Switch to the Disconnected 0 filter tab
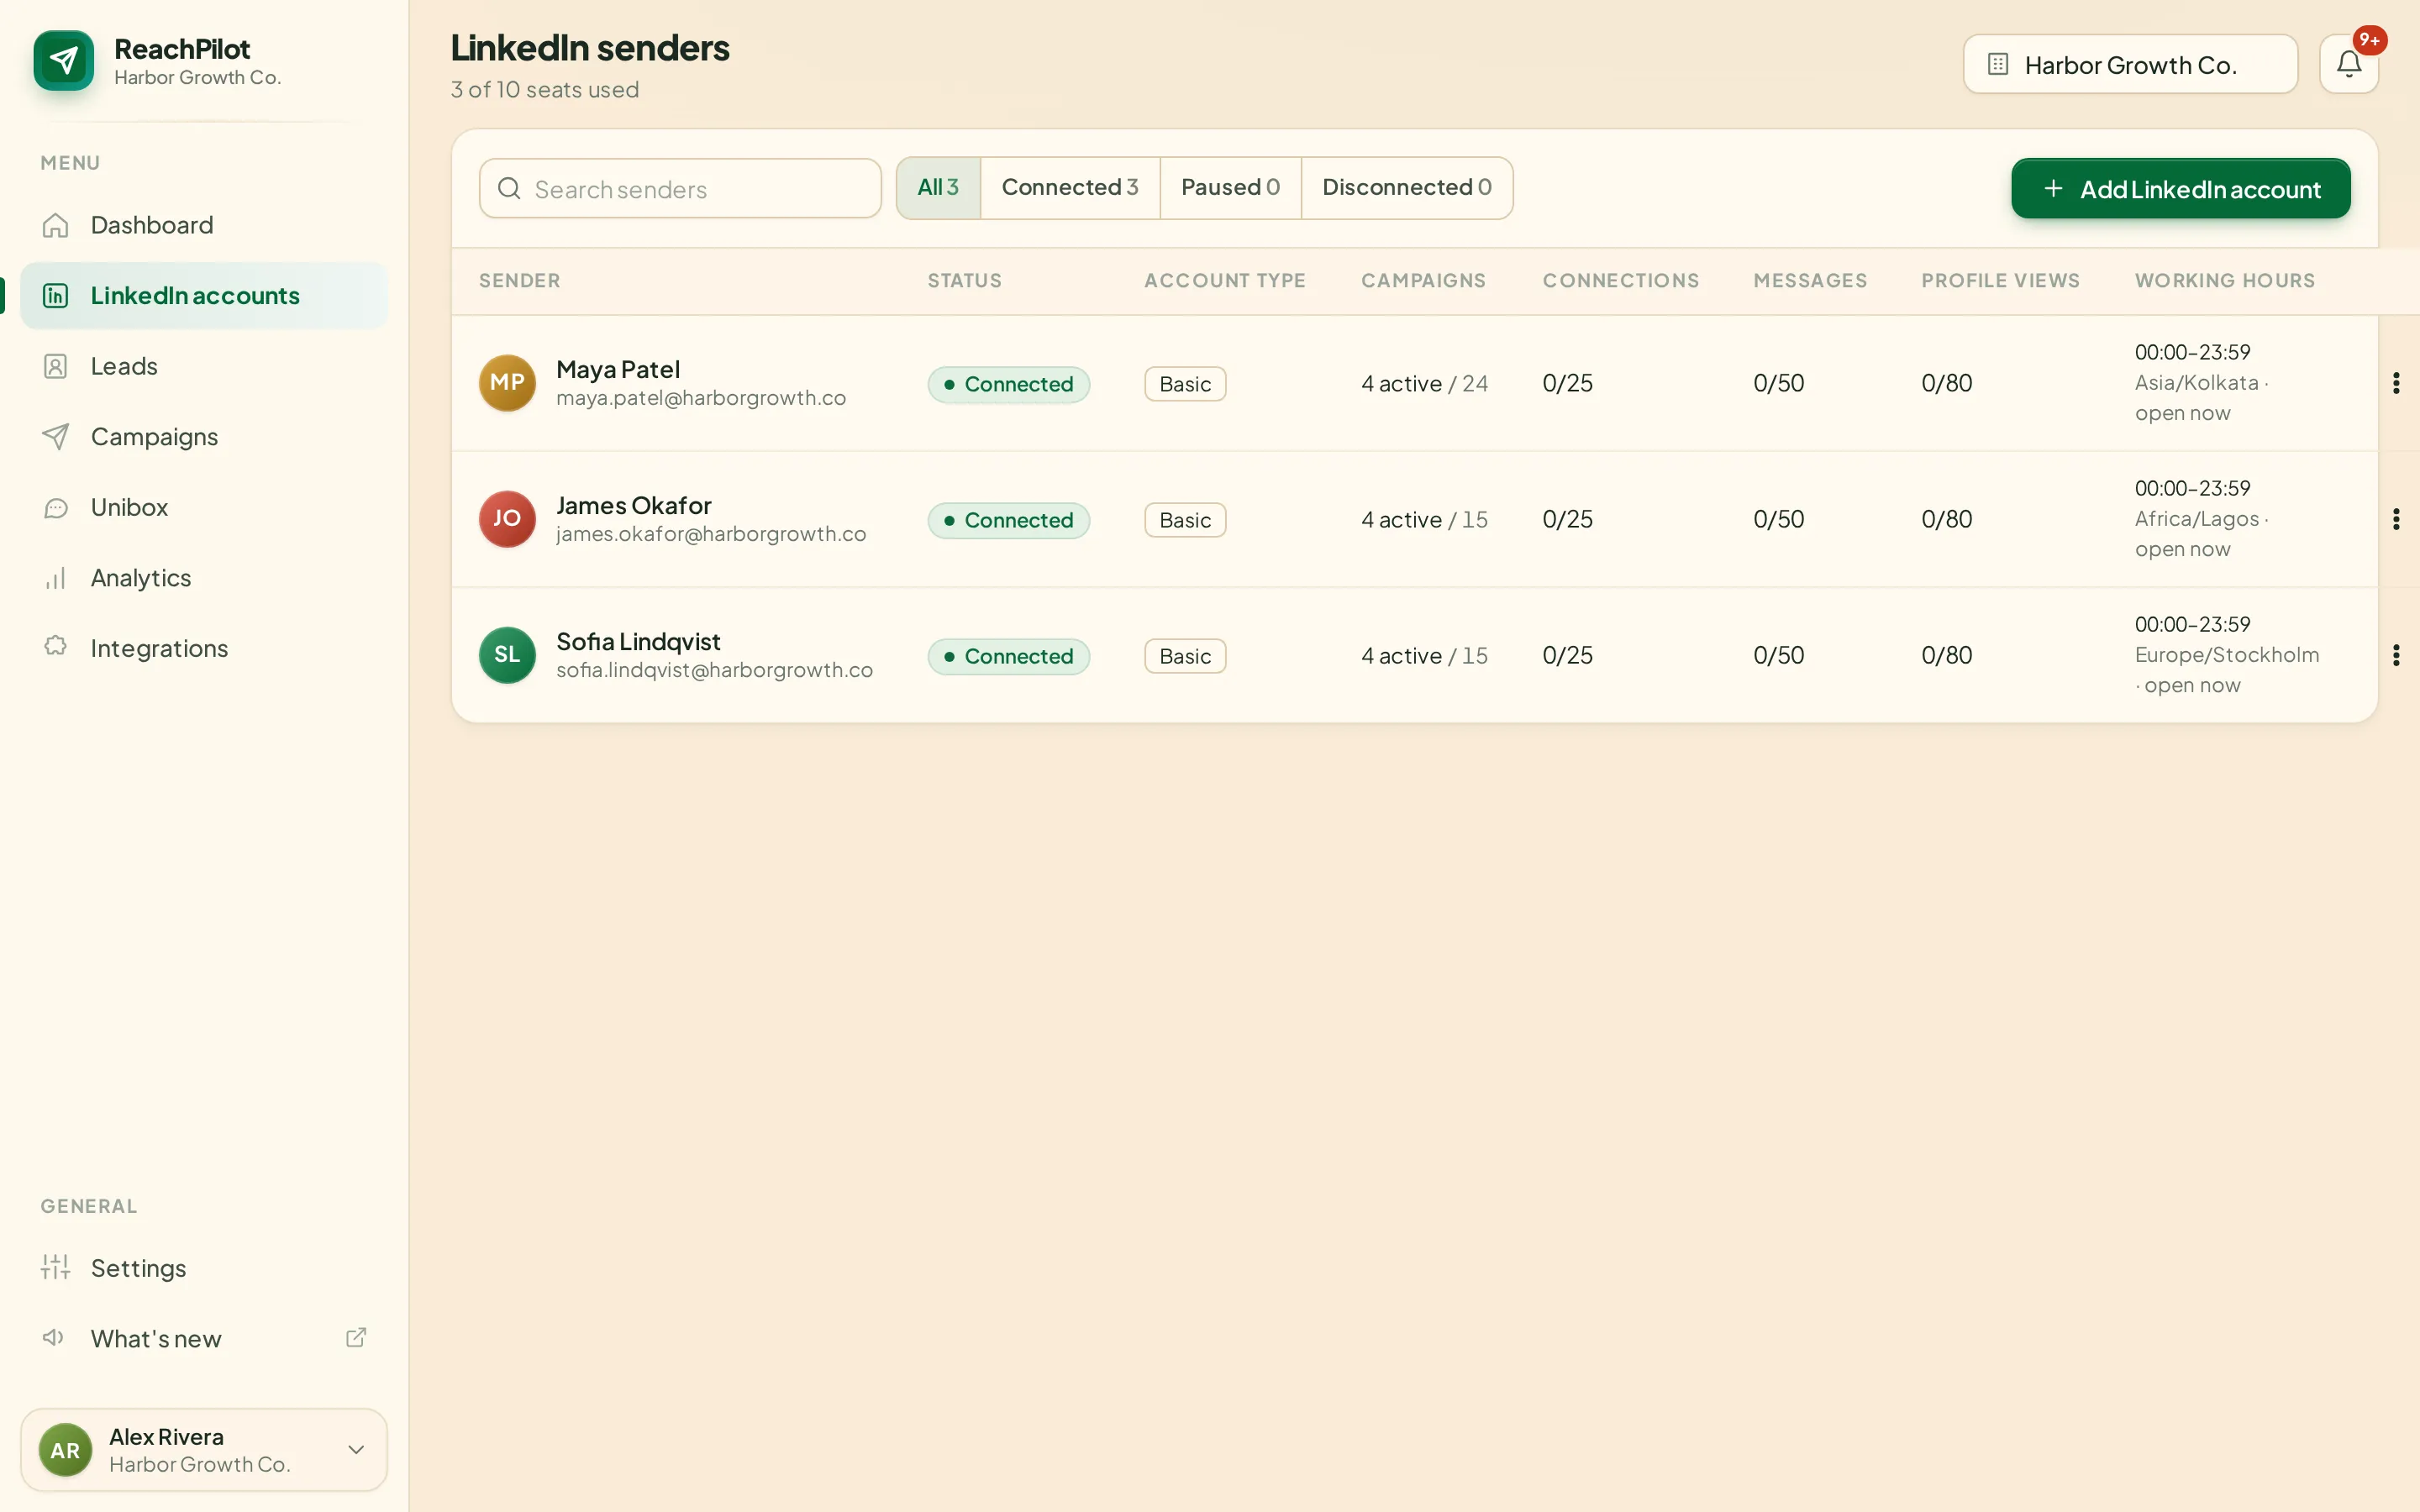 1407,188
